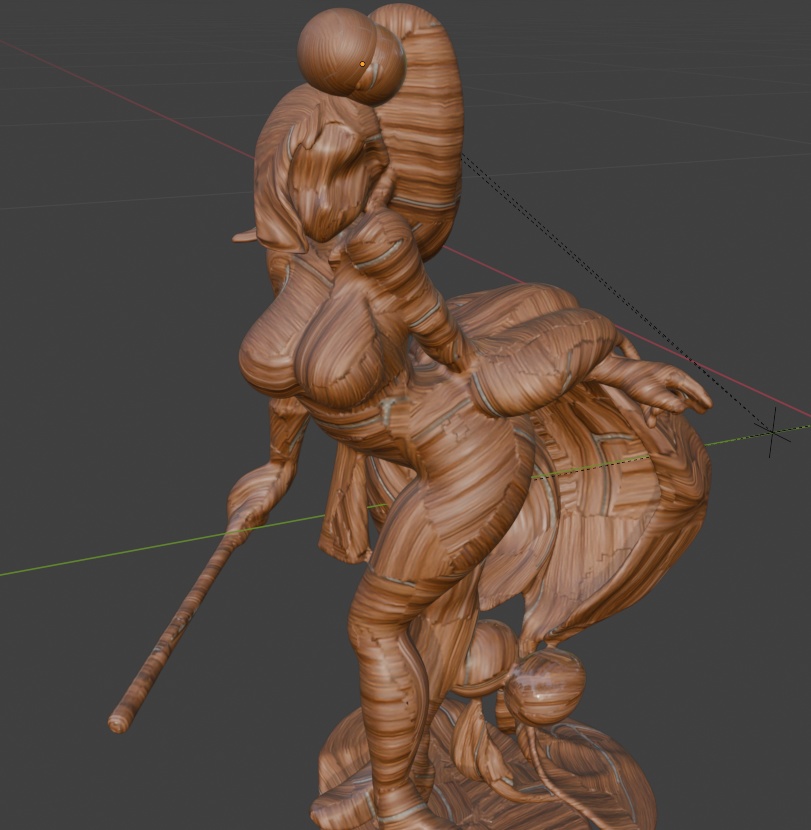Click the orange origin dot on the top sphere
The width and height of the screenshot is (811, 830).
click(362, 64)
